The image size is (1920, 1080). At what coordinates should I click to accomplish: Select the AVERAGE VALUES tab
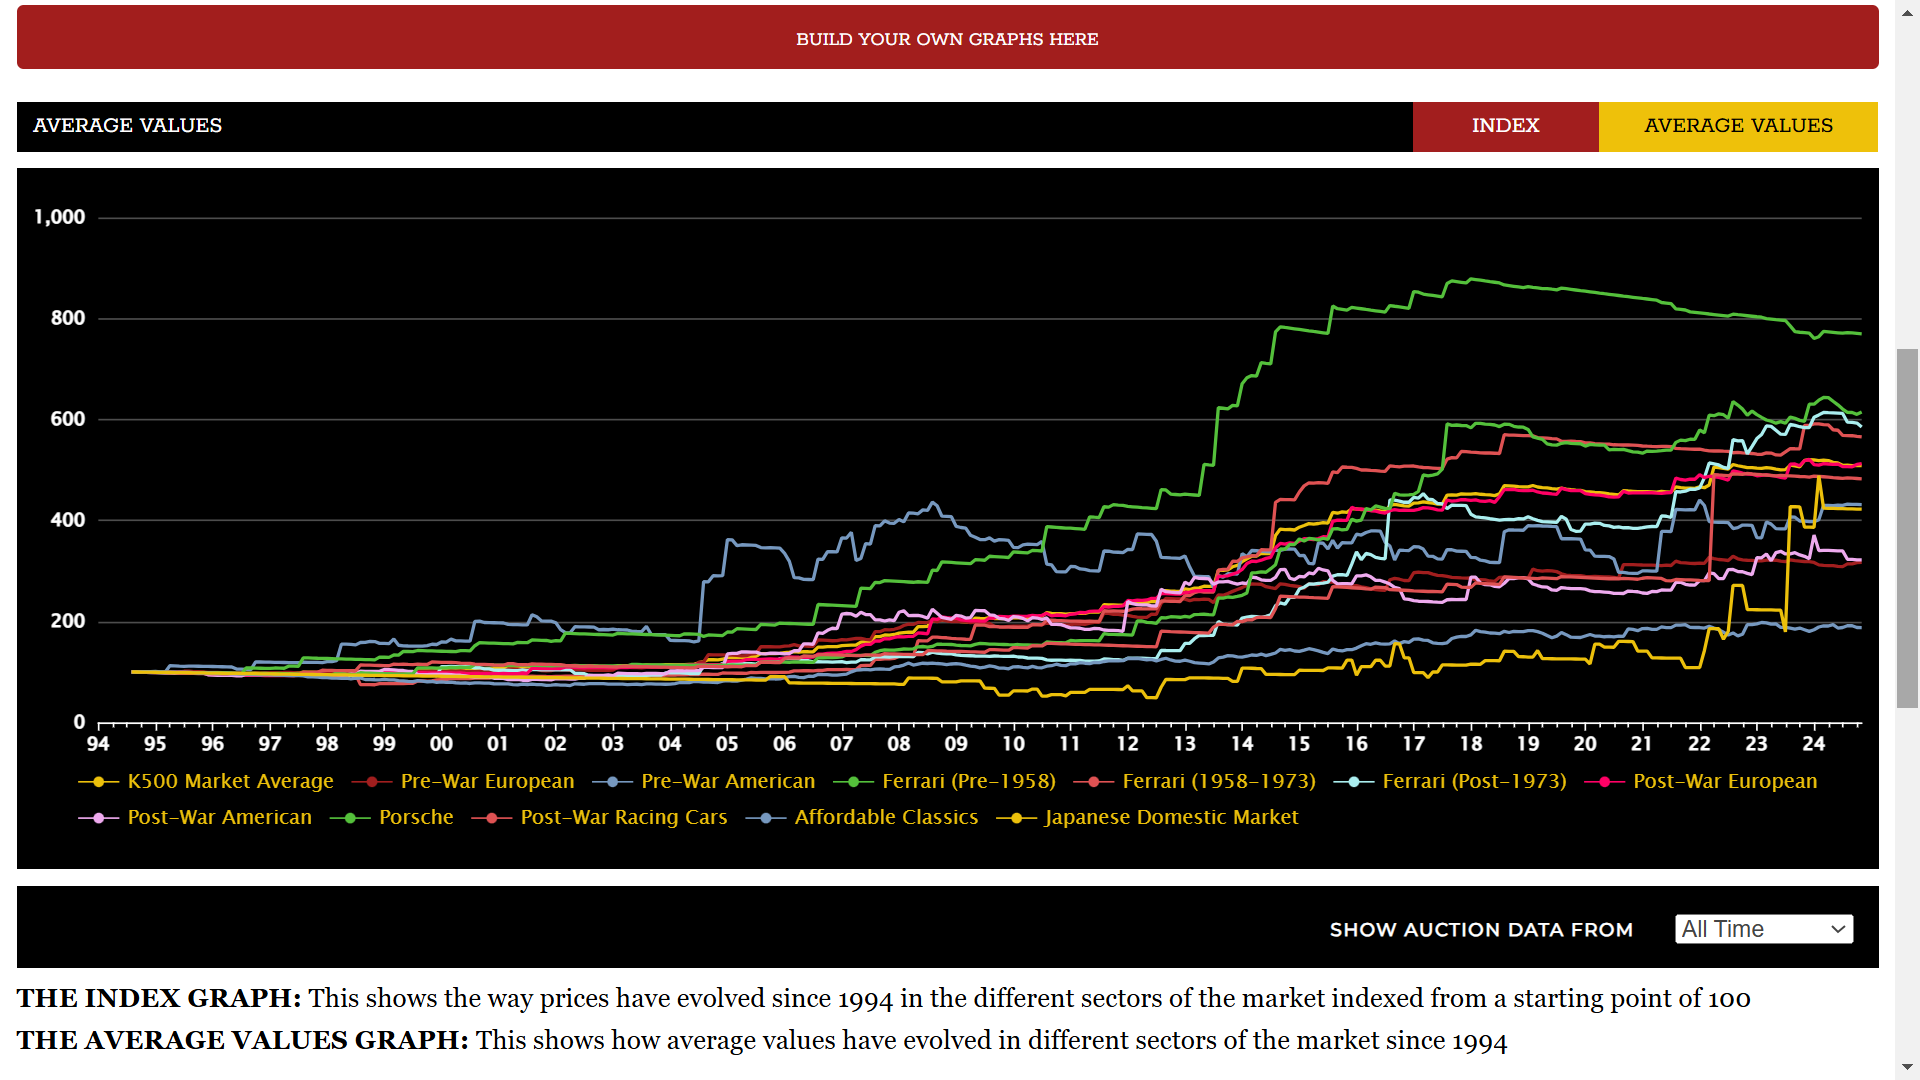point(1738,126)
